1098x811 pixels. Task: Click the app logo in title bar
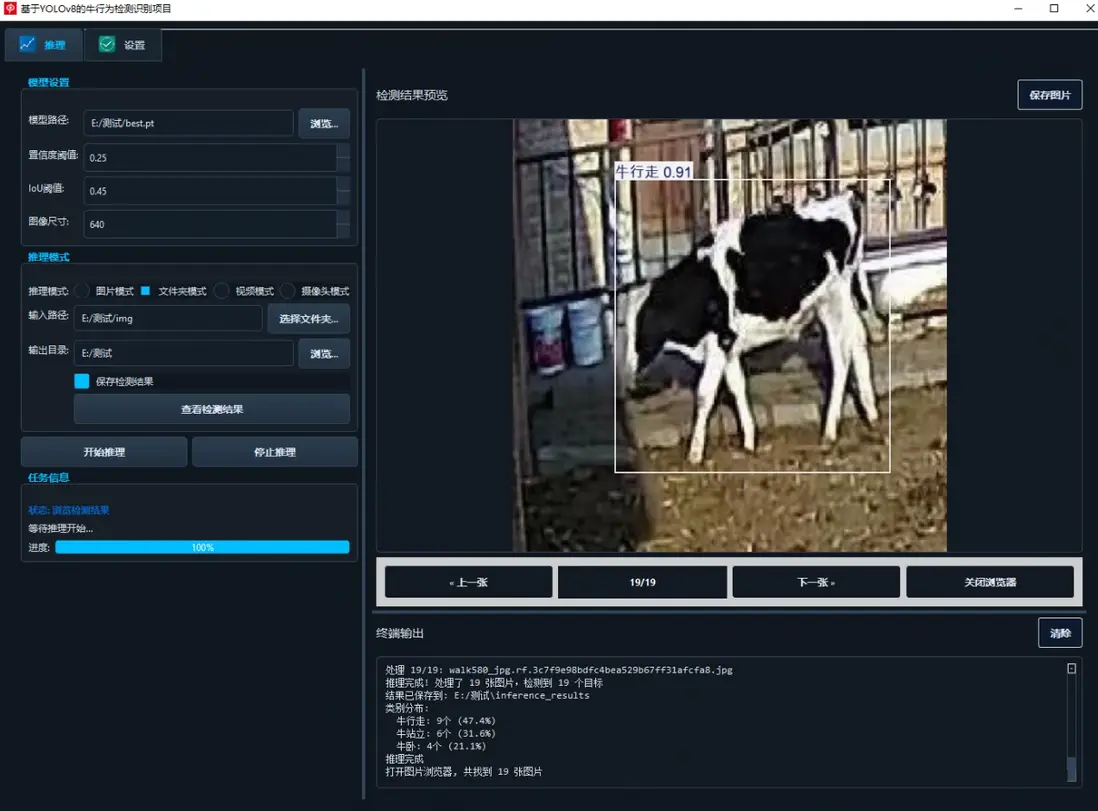[x=10, y=8]
